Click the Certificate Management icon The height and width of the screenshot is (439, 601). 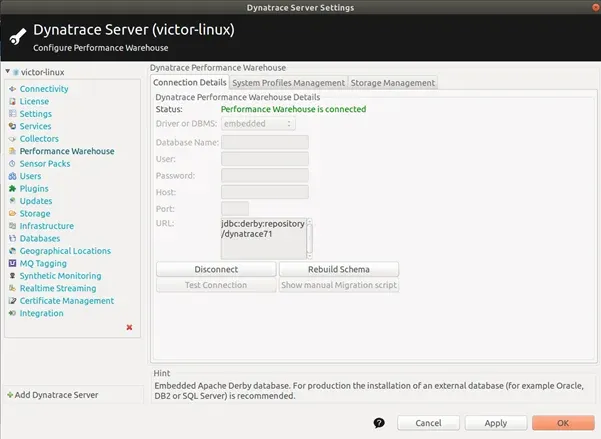(13, 301)
